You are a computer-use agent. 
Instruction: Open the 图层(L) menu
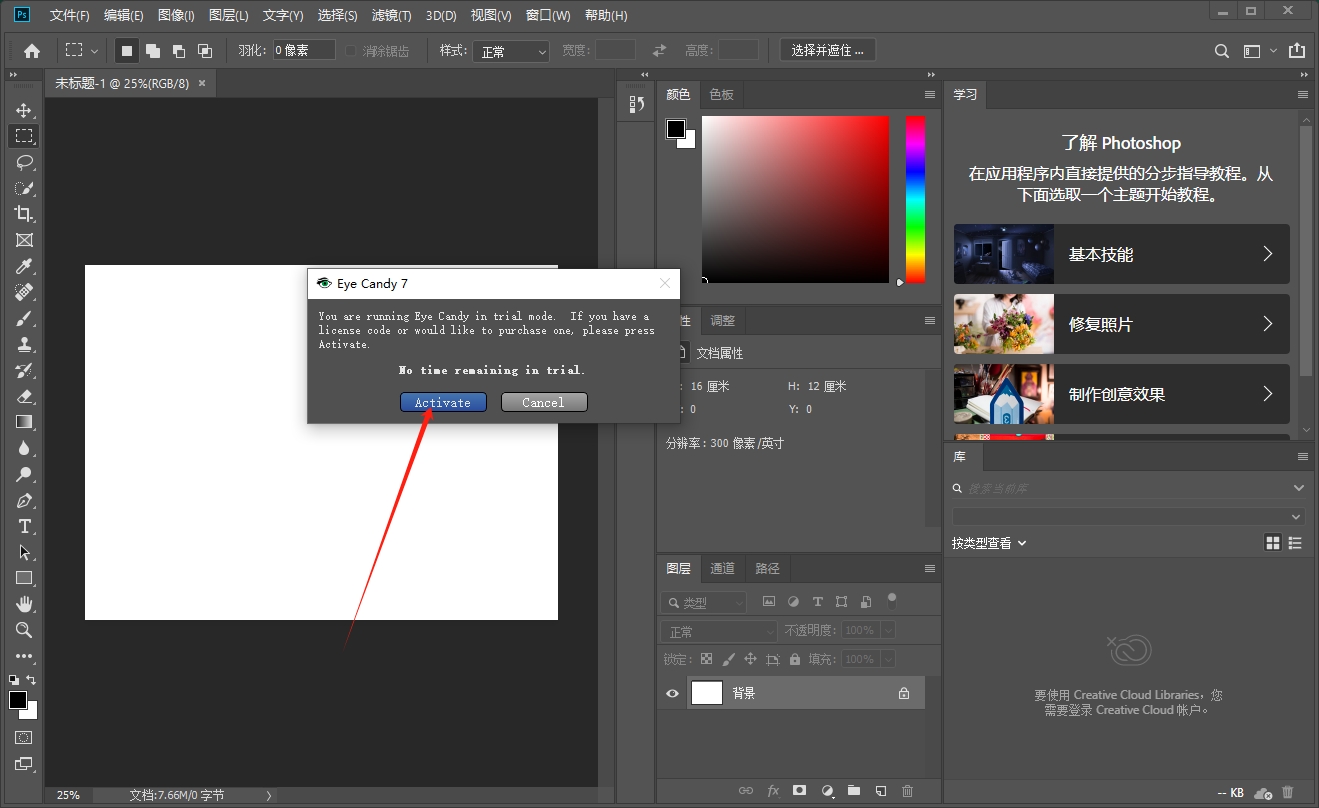(229, 16)
